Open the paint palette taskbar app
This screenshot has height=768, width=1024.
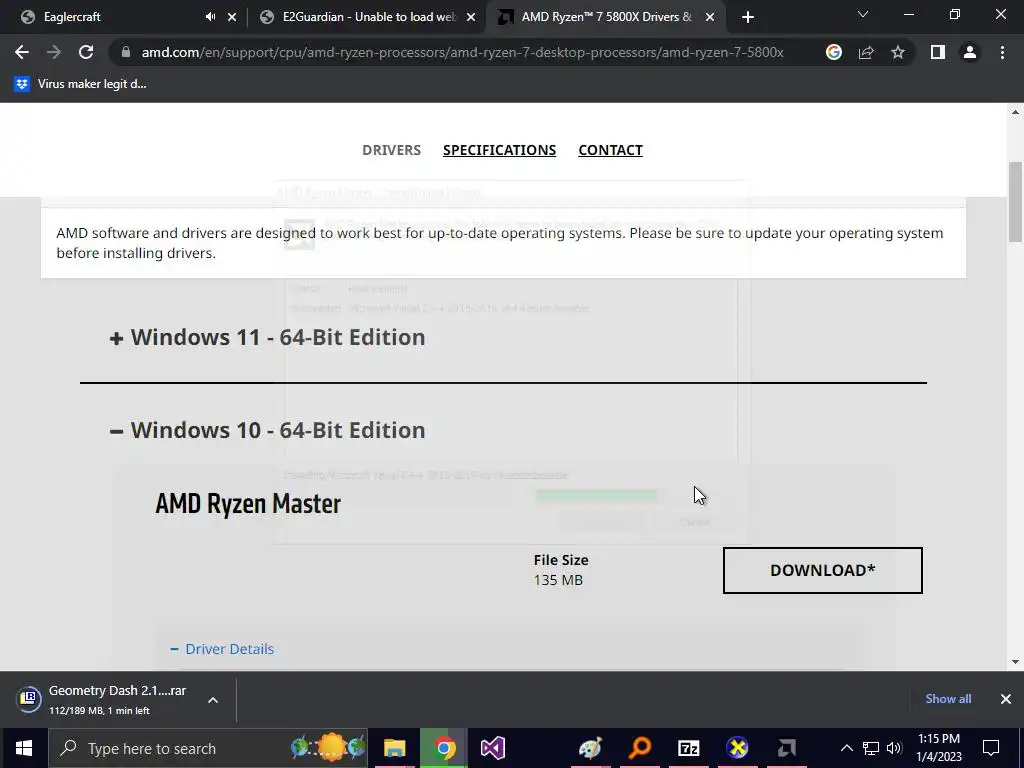(590, 748)
